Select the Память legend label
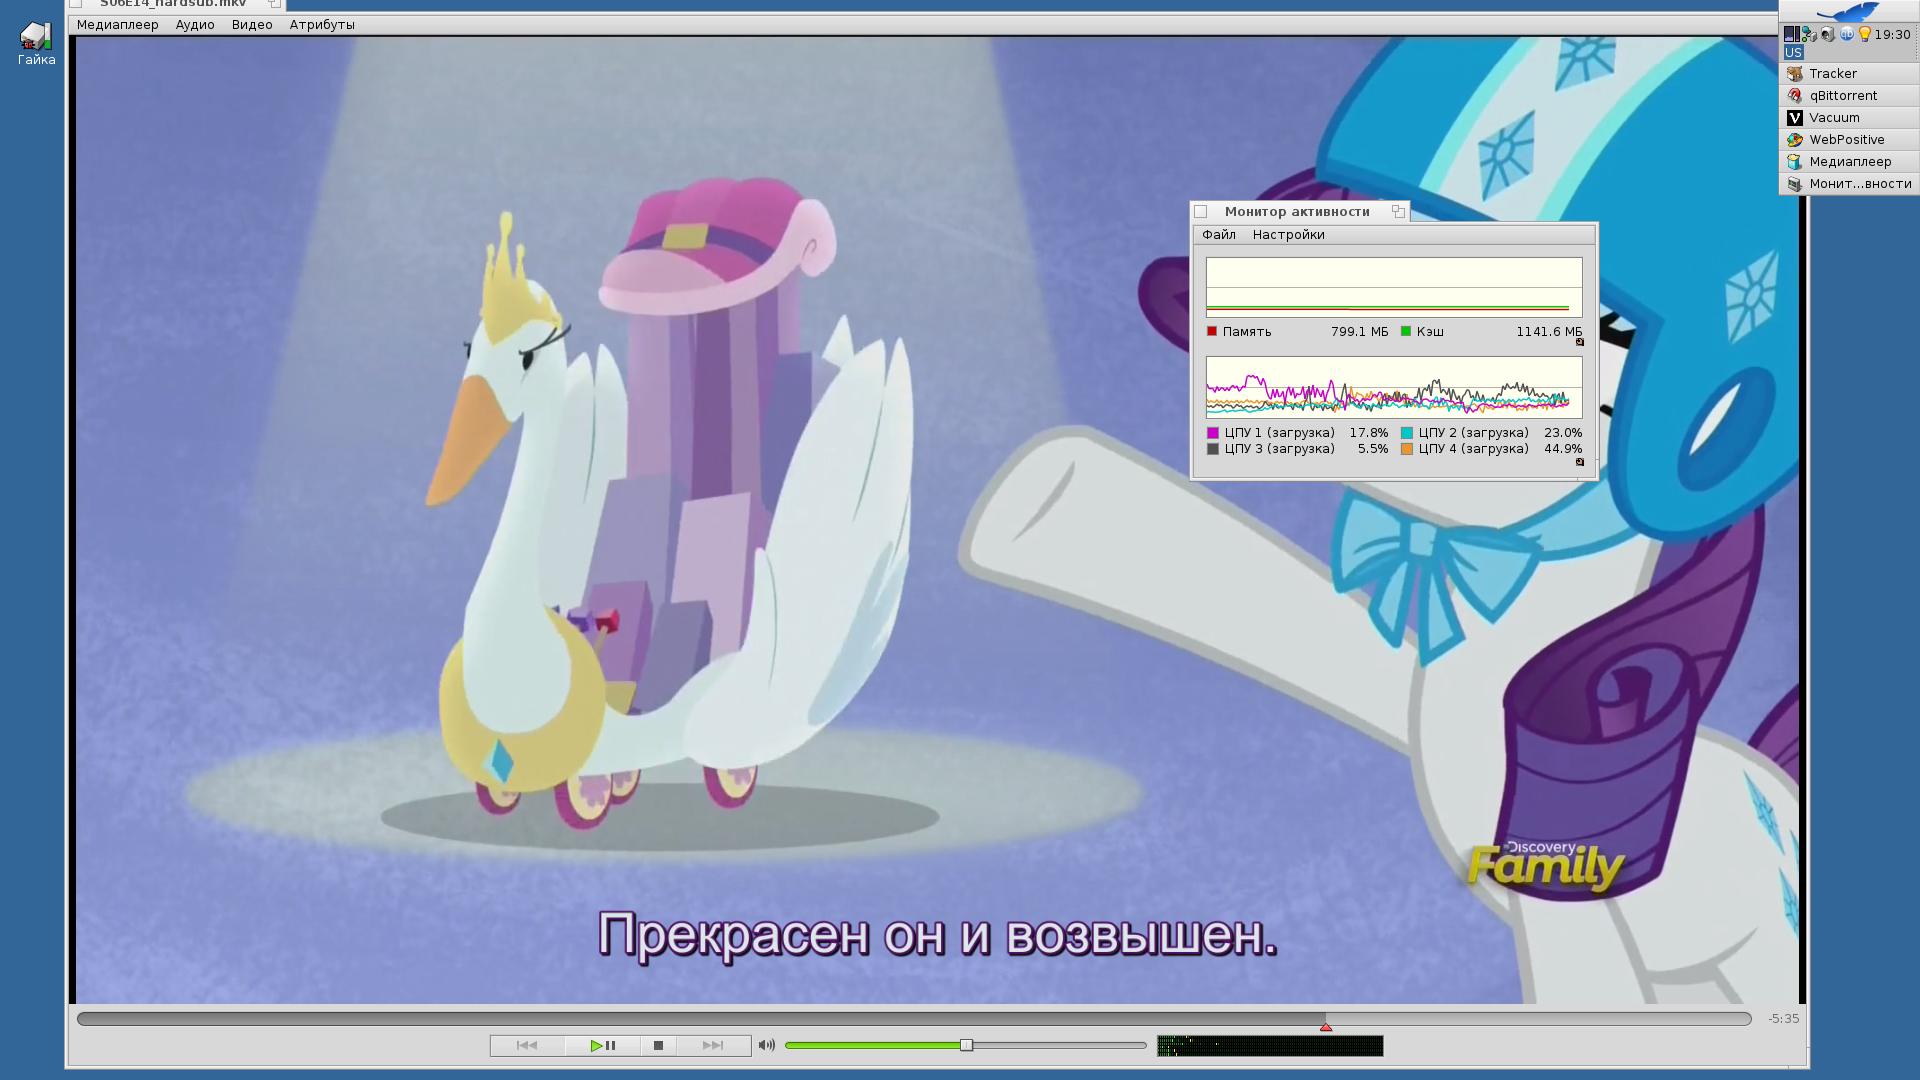Screen dimensions: 1920x1080 click(1247, 332)
